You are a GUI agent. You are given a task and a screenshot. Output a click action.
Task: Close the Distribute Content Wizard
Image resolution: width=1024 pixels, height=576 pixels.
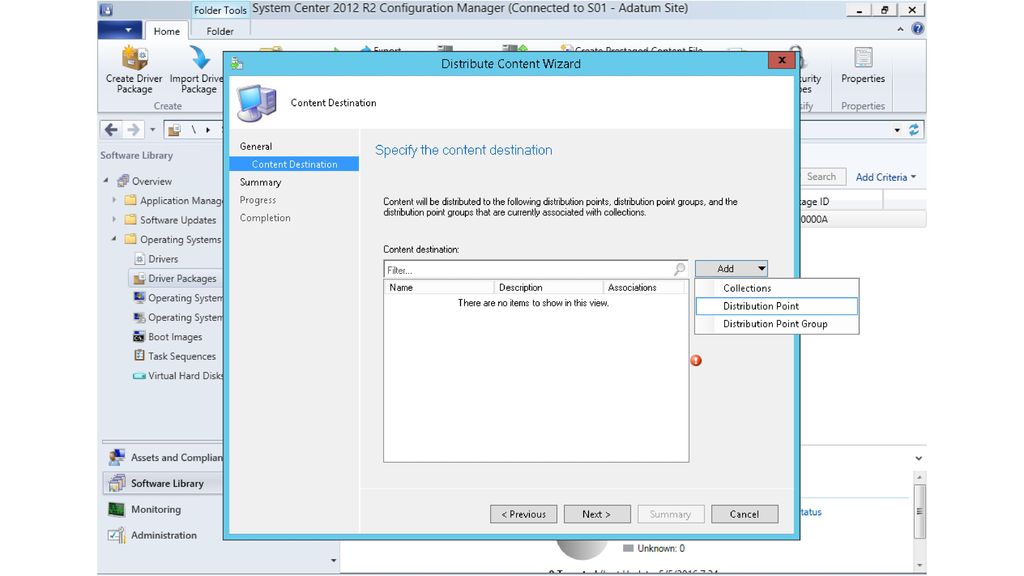782,60
